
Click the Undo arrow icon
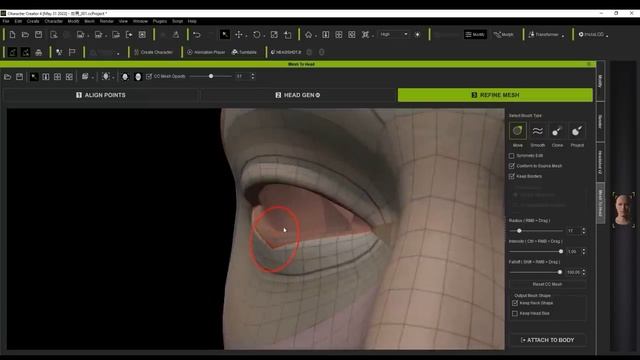197,35
